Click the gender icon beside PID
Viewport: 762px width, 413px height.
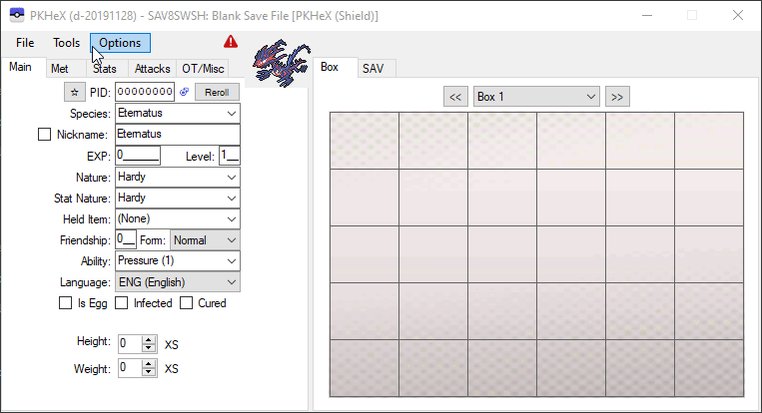[x=184, y=92]
